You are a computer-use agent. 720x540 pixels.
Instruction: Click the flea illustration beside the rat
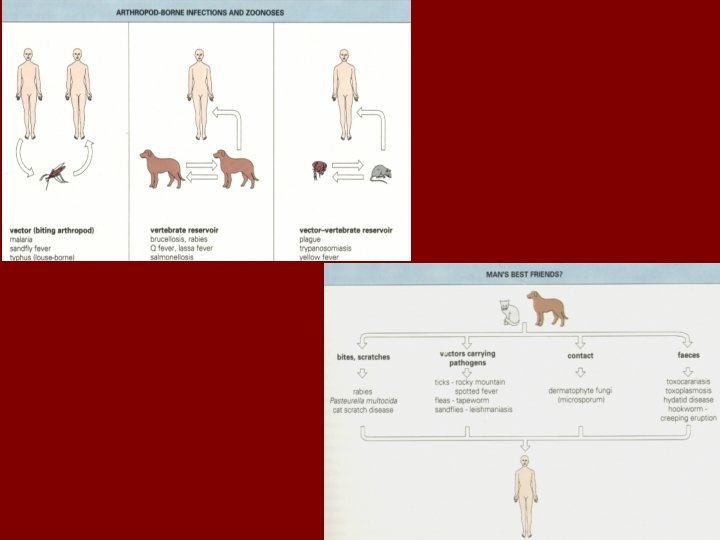[x=319, y=170]
